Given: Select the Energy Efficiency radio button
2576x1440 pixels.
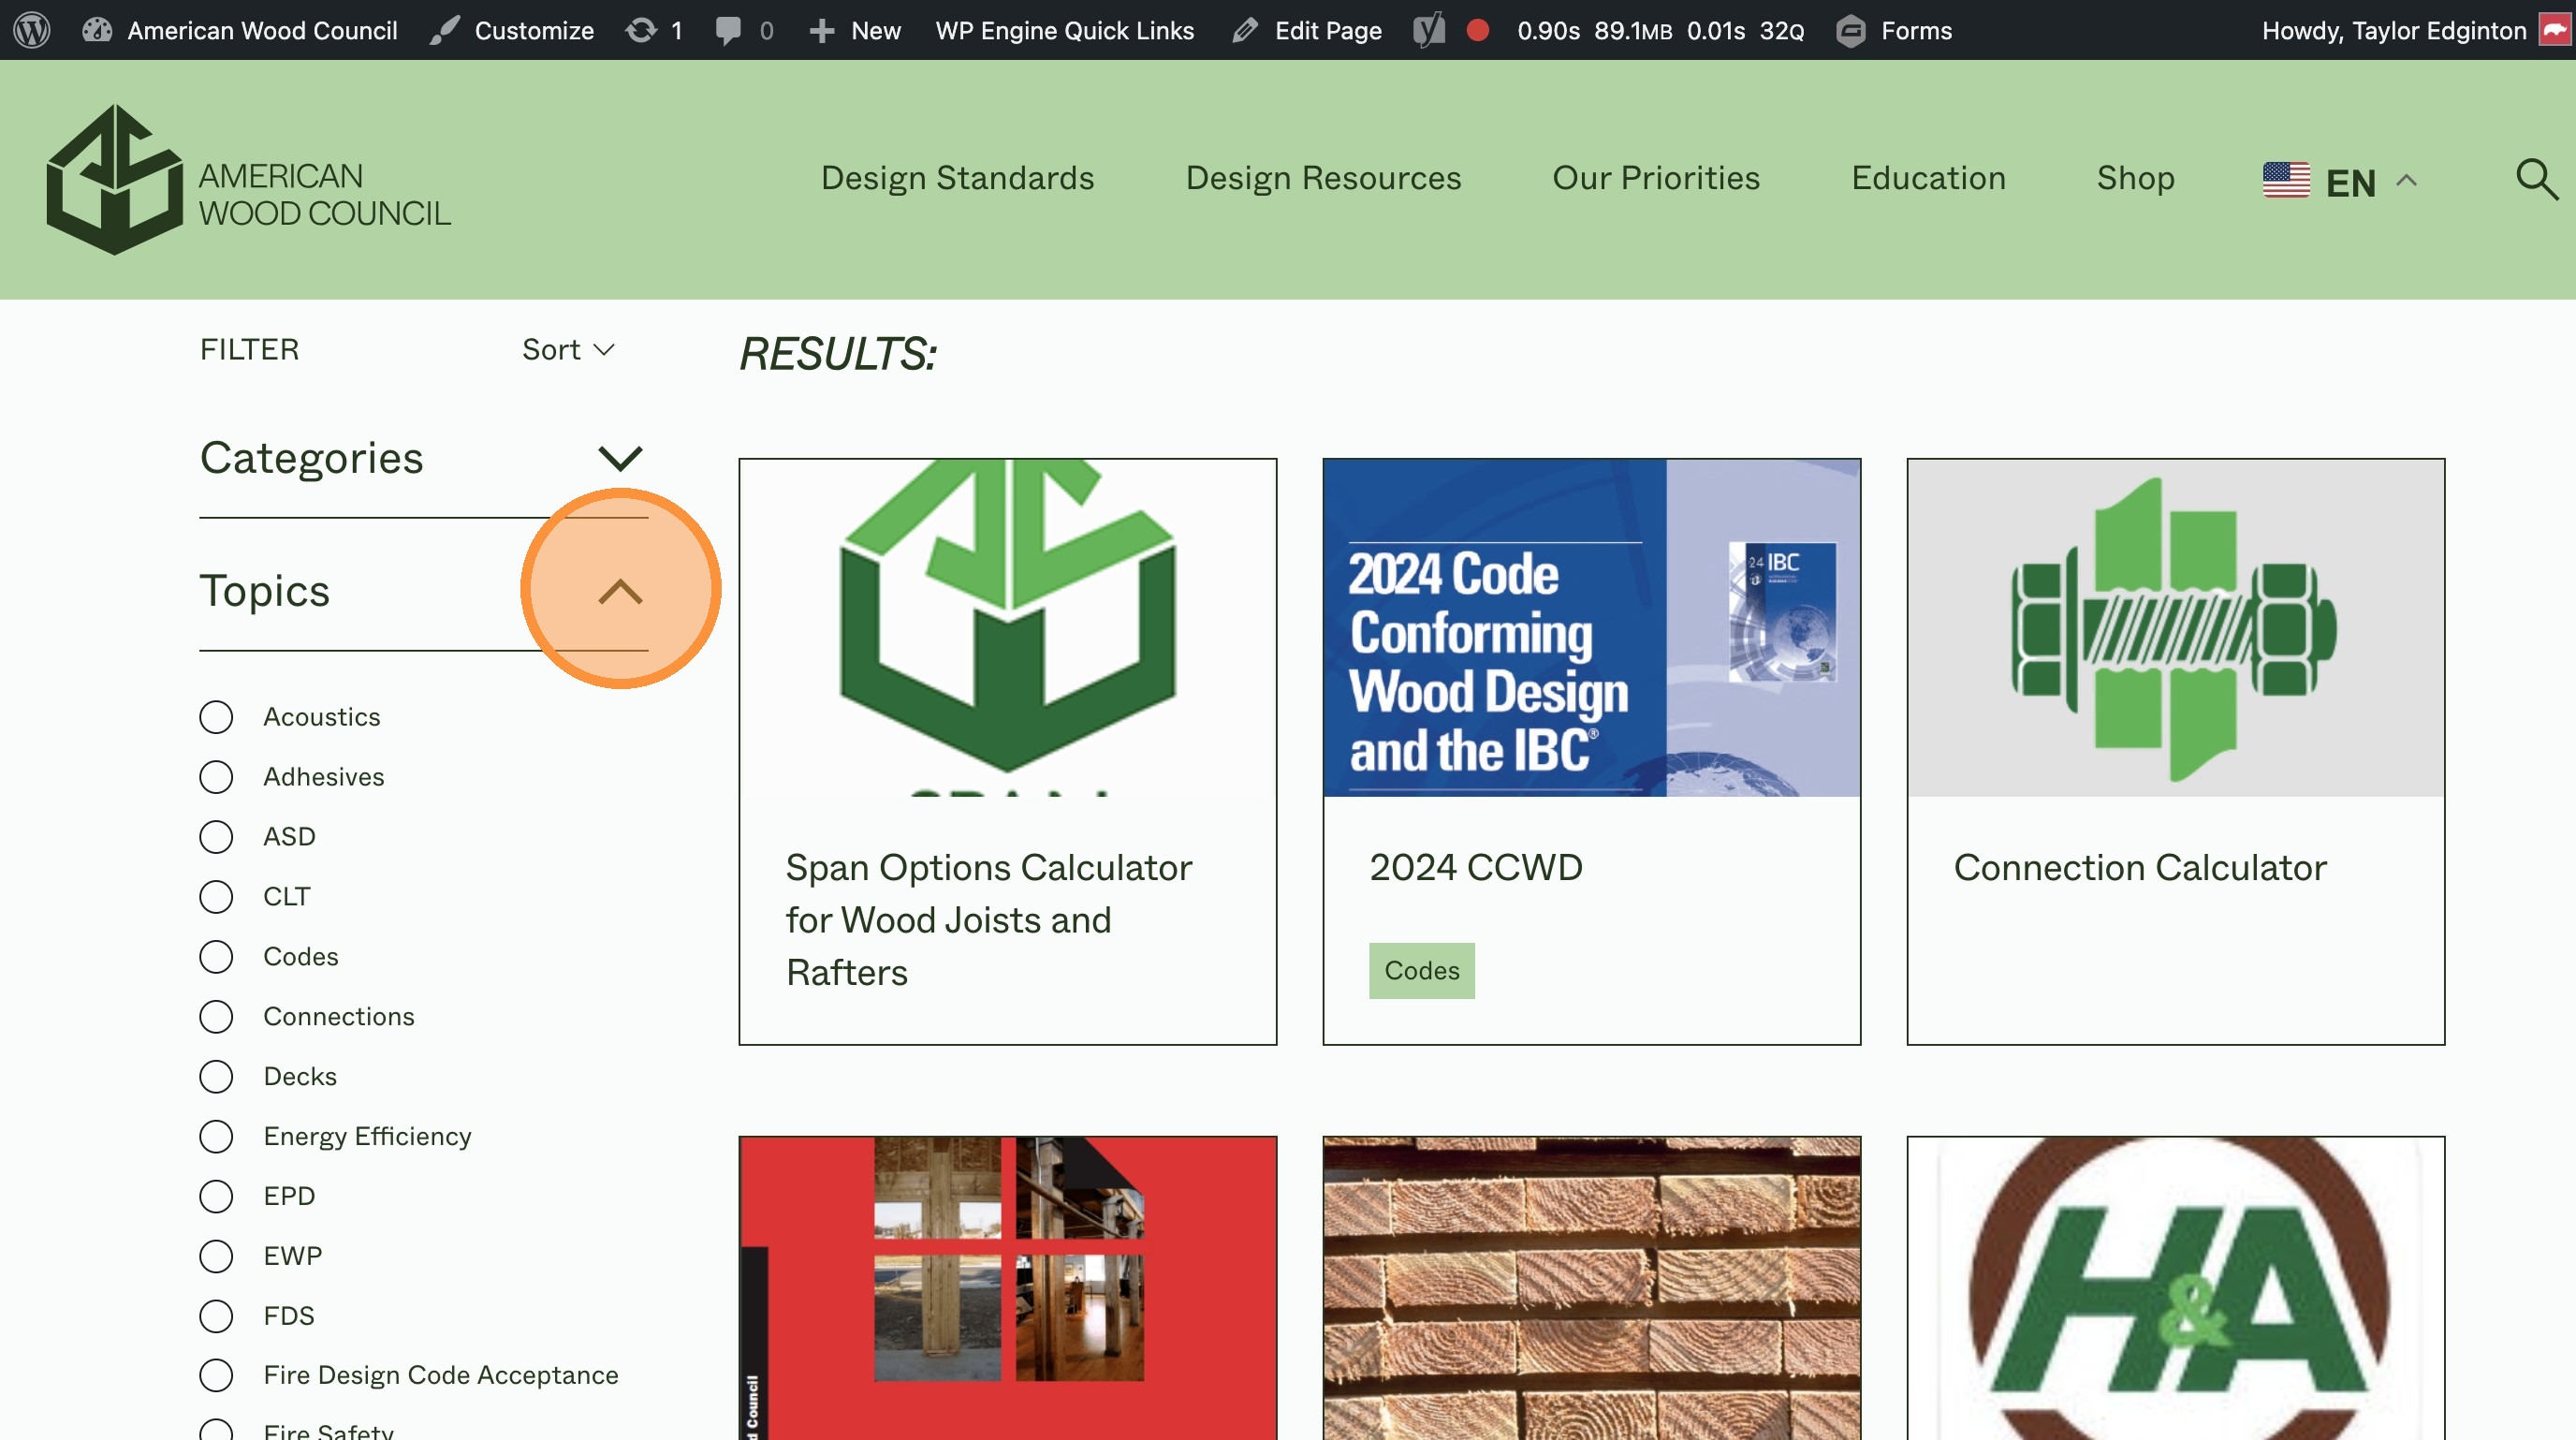Looking at the screenshot, I should tap(216, 1136).
